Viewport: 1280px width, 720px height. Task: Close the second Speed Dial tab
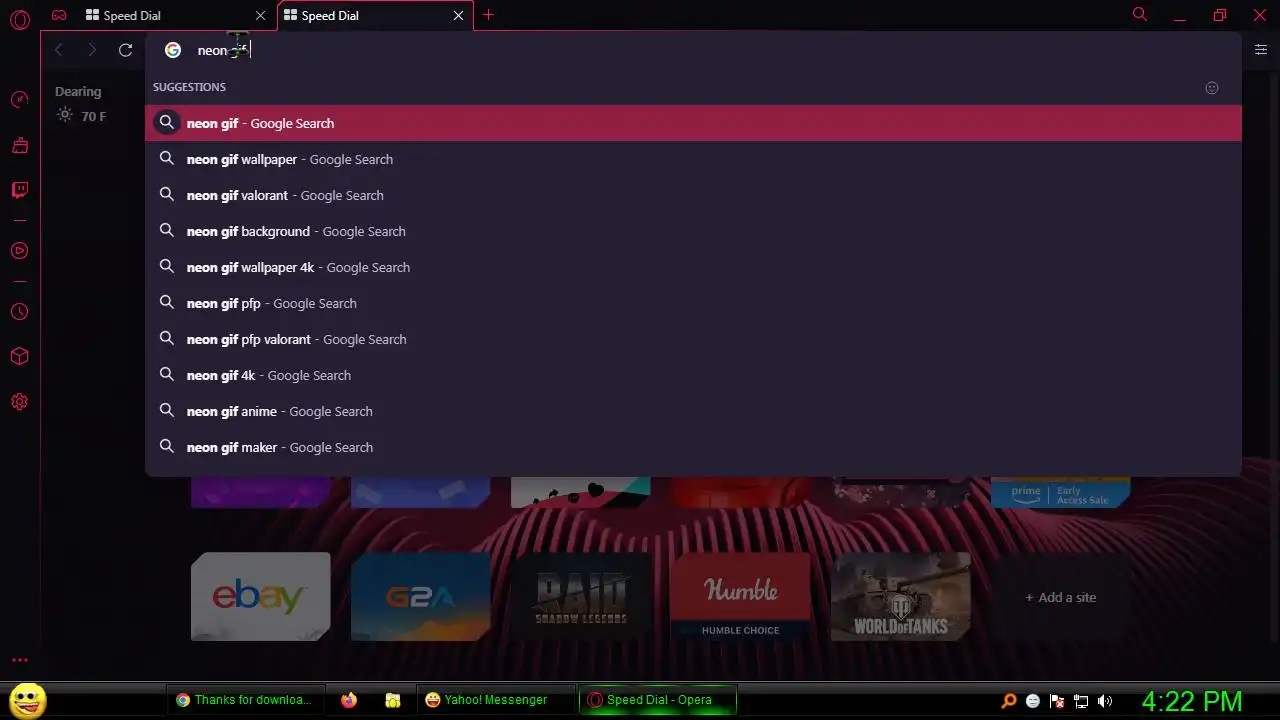tap(459, 16)
